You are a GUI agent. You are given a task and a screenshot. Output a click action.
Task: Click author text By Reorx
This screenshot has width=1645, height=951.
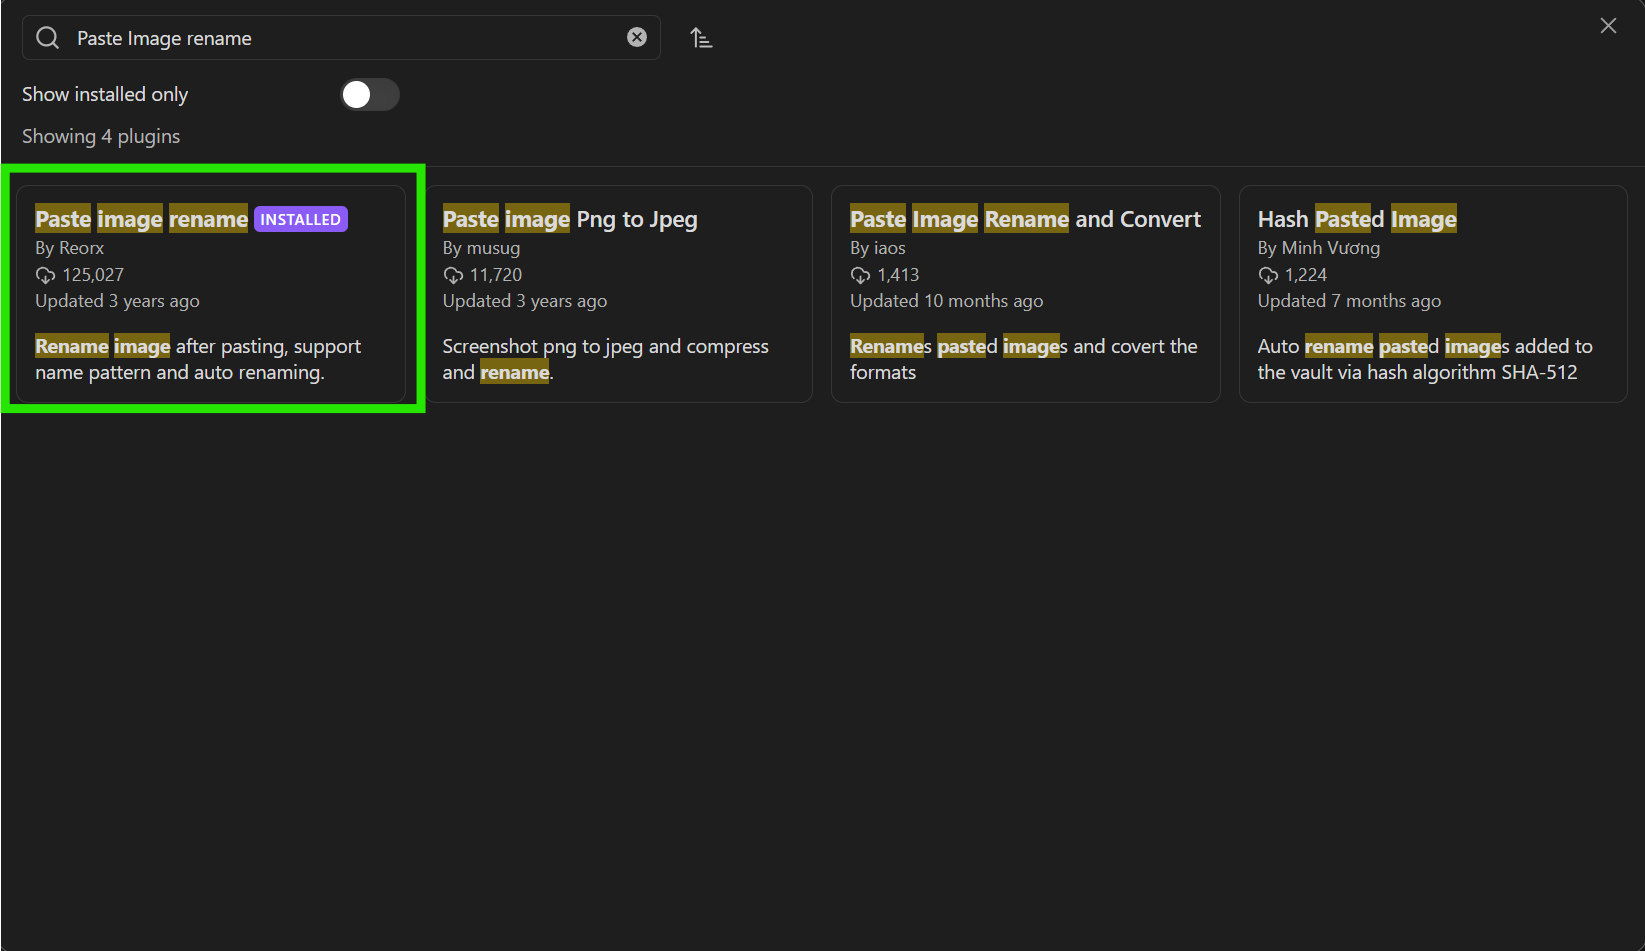pyautogui.click(x=70, y=248)
